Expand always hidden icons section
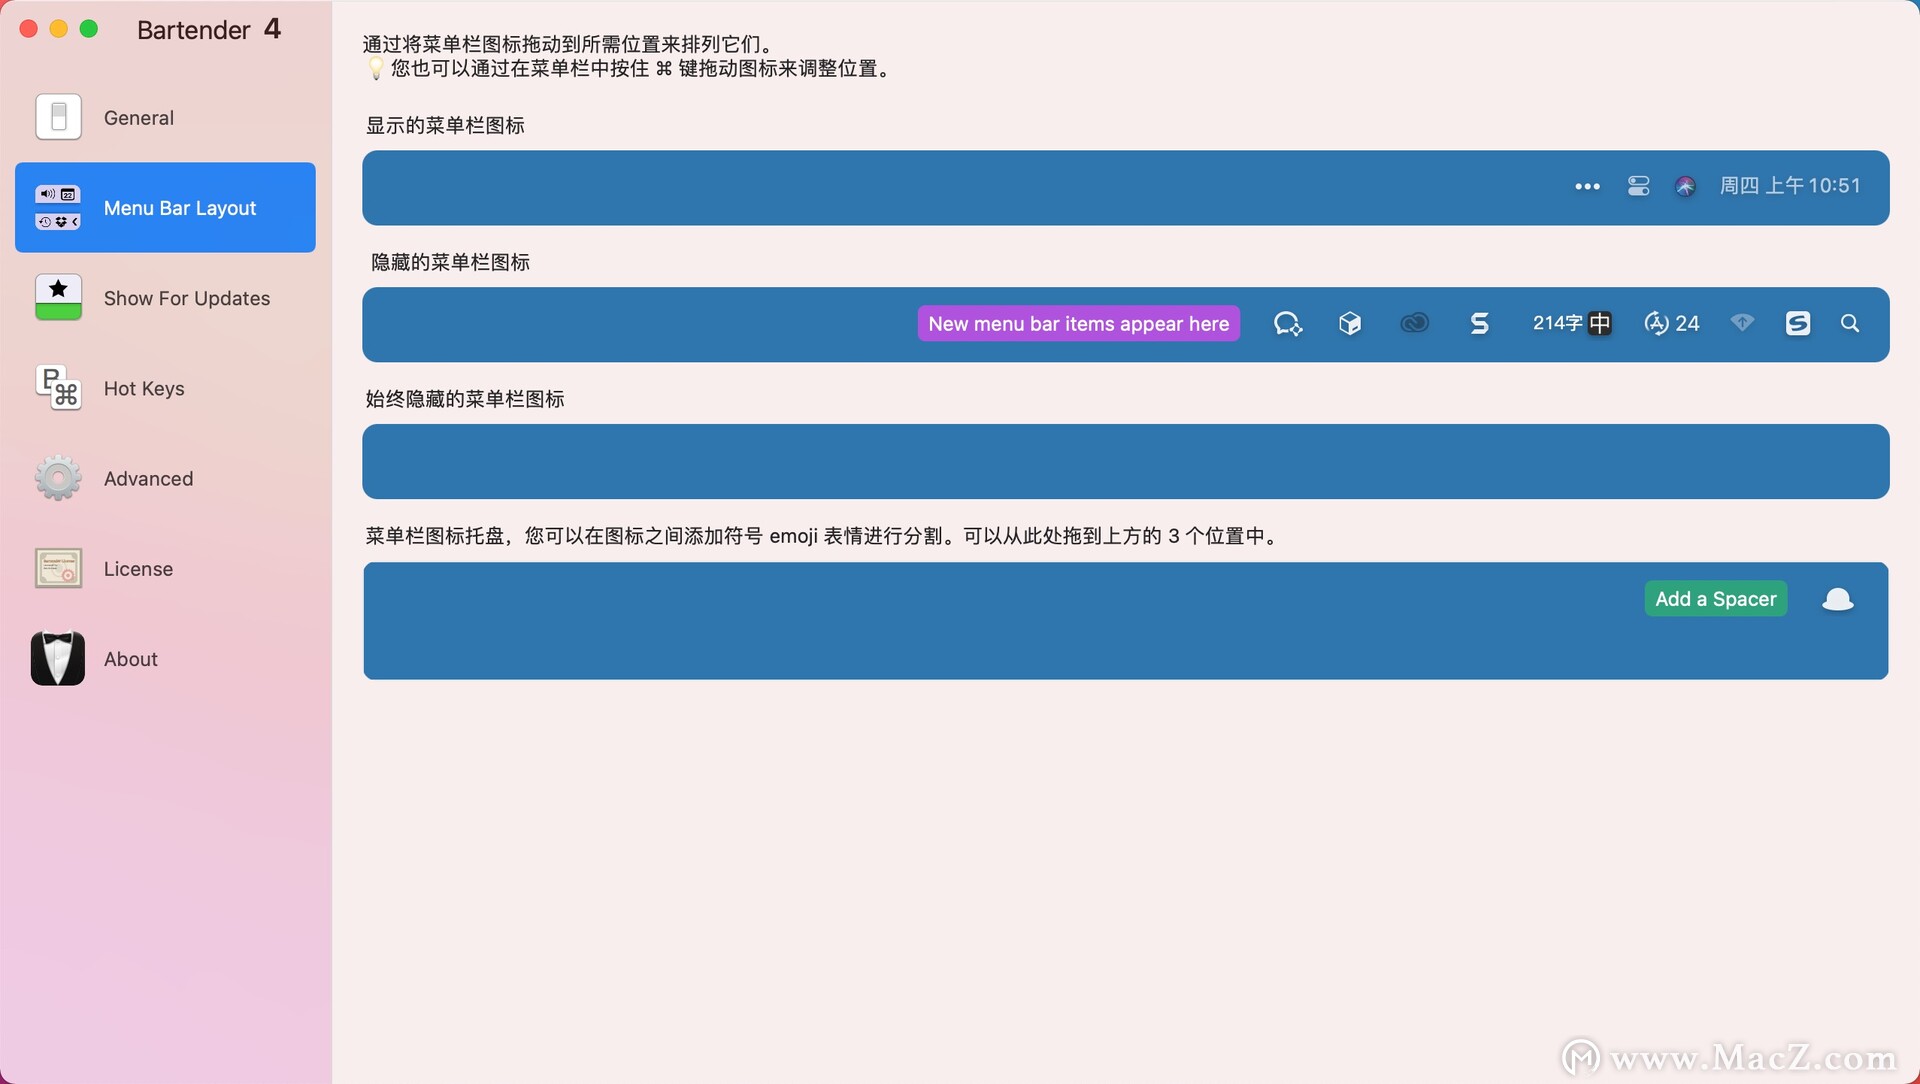This screenshot has width=1920, height=1084. 1126,460
